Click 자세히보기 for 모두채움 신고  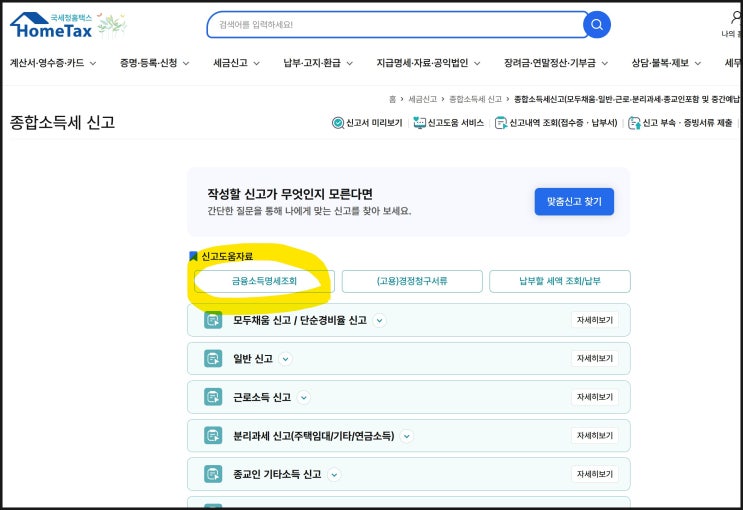click(x=595, y=320)
